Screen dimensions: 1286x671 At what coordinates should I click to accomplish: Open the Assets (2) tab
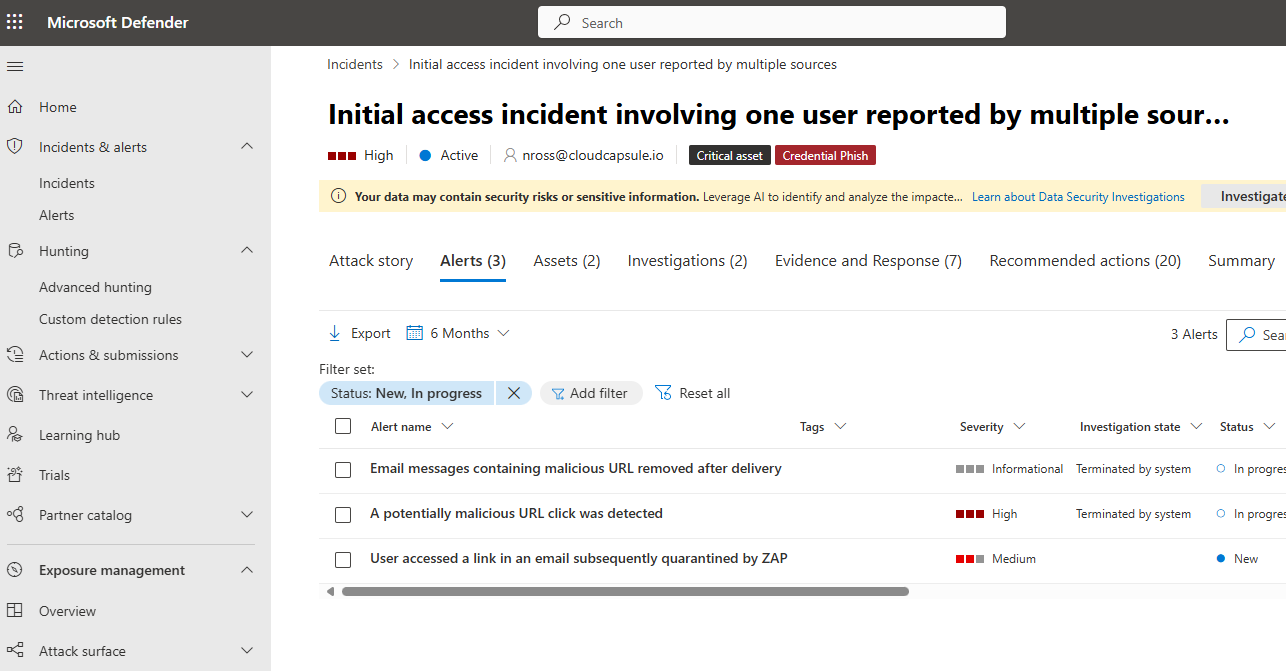pyautogui.click(x=567, y=261)
